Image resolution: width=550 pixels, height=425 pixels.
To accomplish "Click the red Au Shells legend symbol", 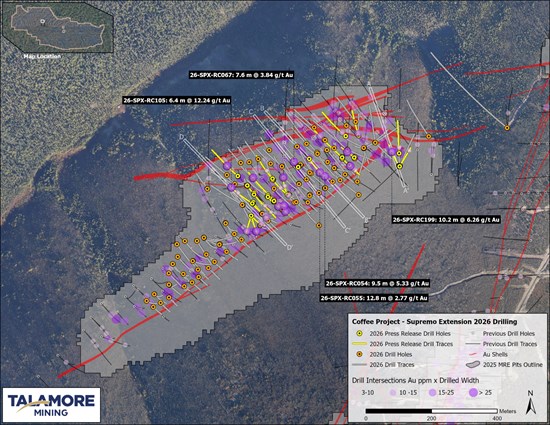I will tap(474, 355).
